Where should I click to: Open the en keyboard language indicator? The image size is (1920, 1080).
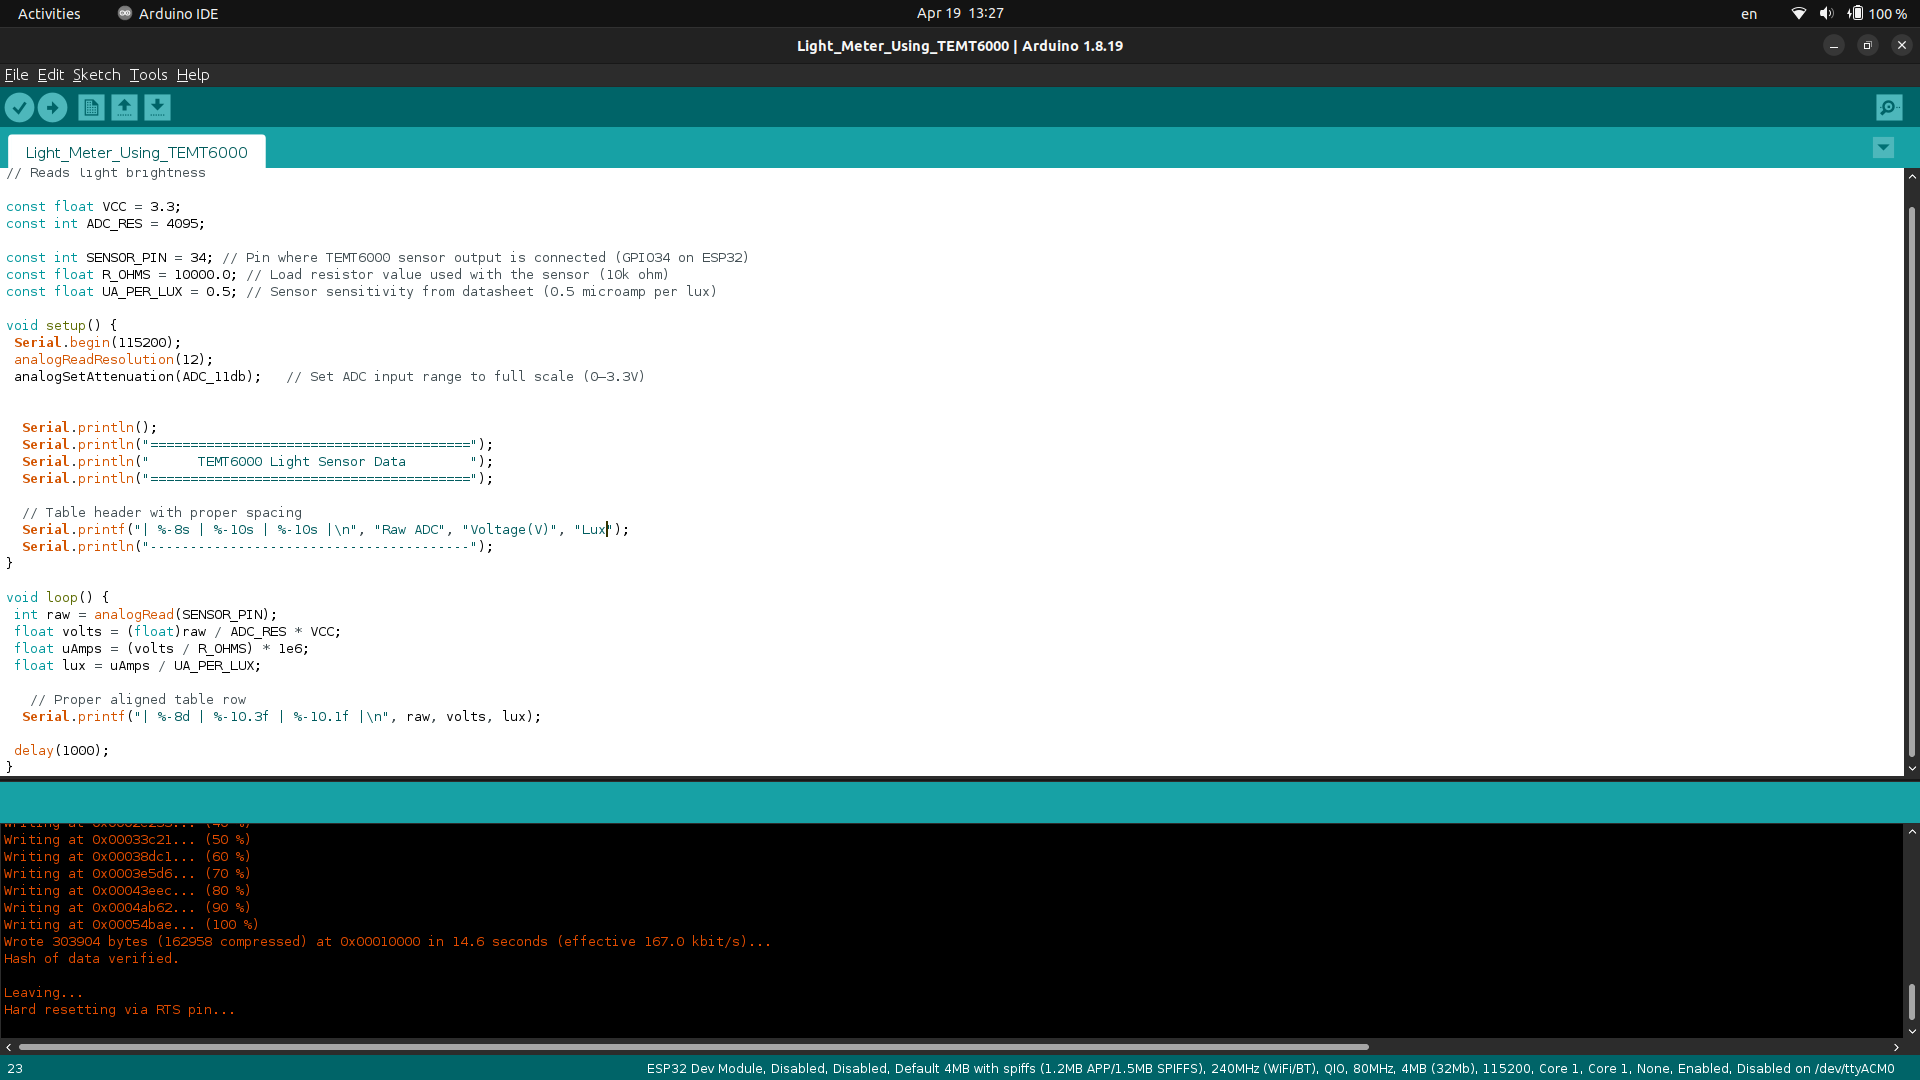coord(1749,14)
